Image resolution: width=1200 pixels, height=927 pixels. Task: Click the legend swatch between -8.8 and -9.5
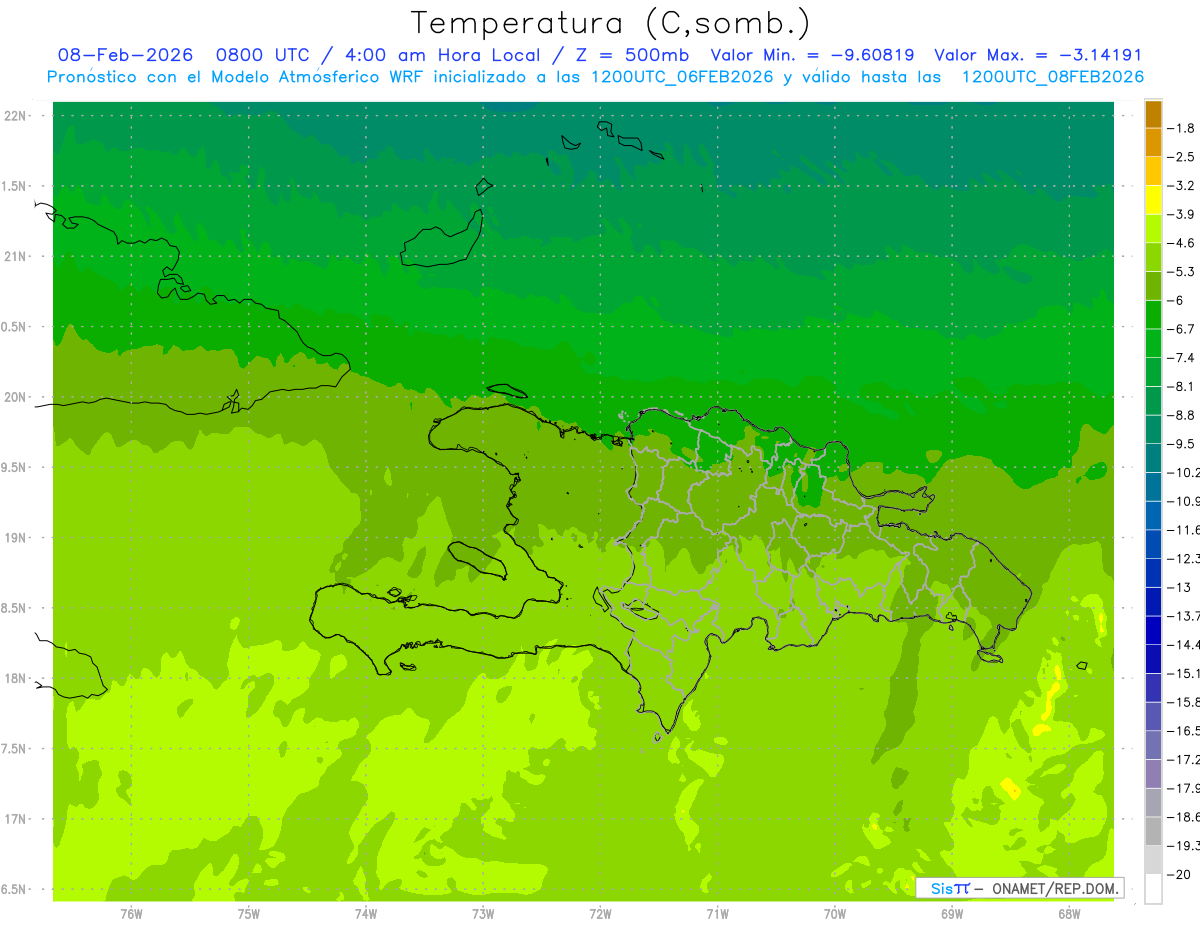pos(1153,429)
